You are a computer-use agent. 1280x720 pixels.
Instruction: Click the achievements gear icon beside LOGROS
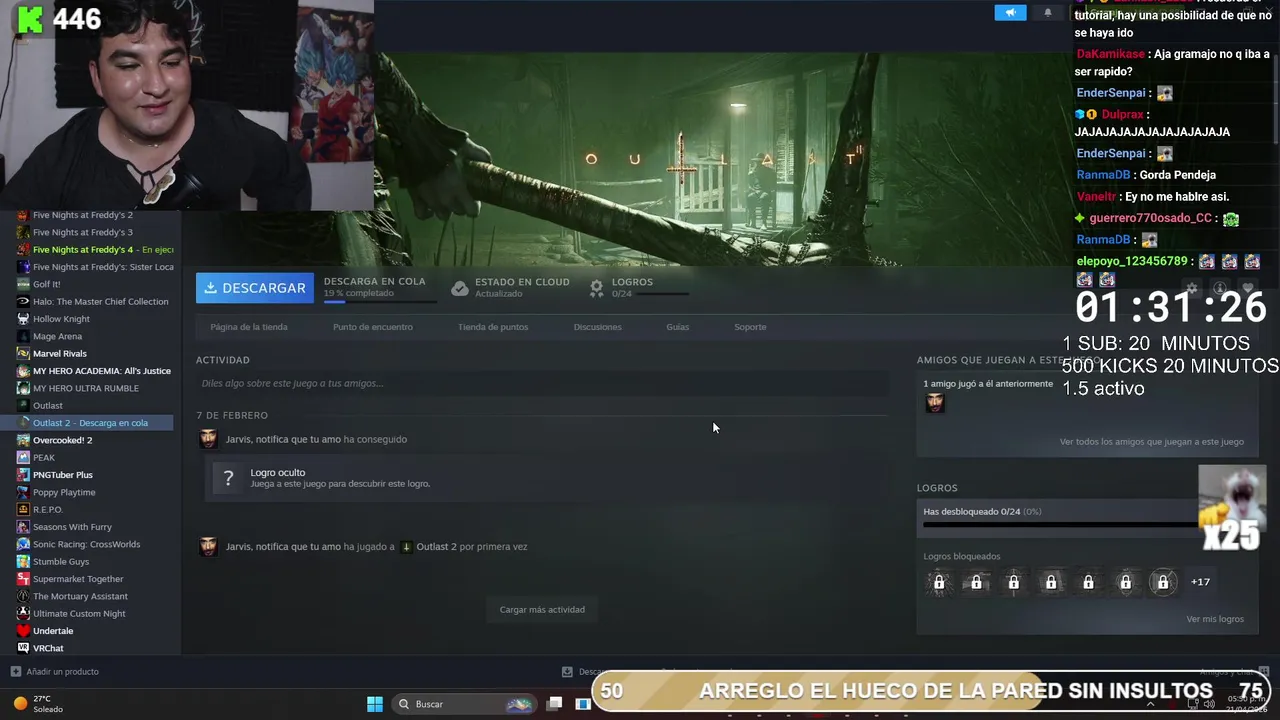point(596,288)
